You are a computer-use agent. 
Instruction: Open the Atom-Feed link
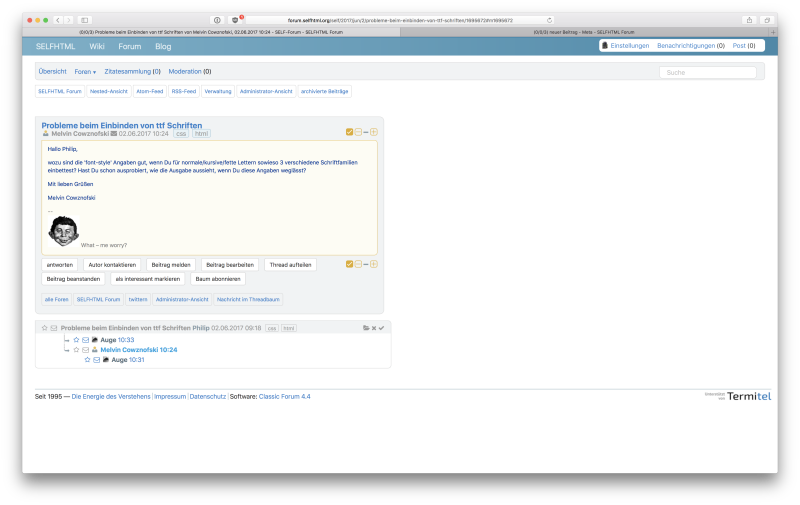coord(149,91)
